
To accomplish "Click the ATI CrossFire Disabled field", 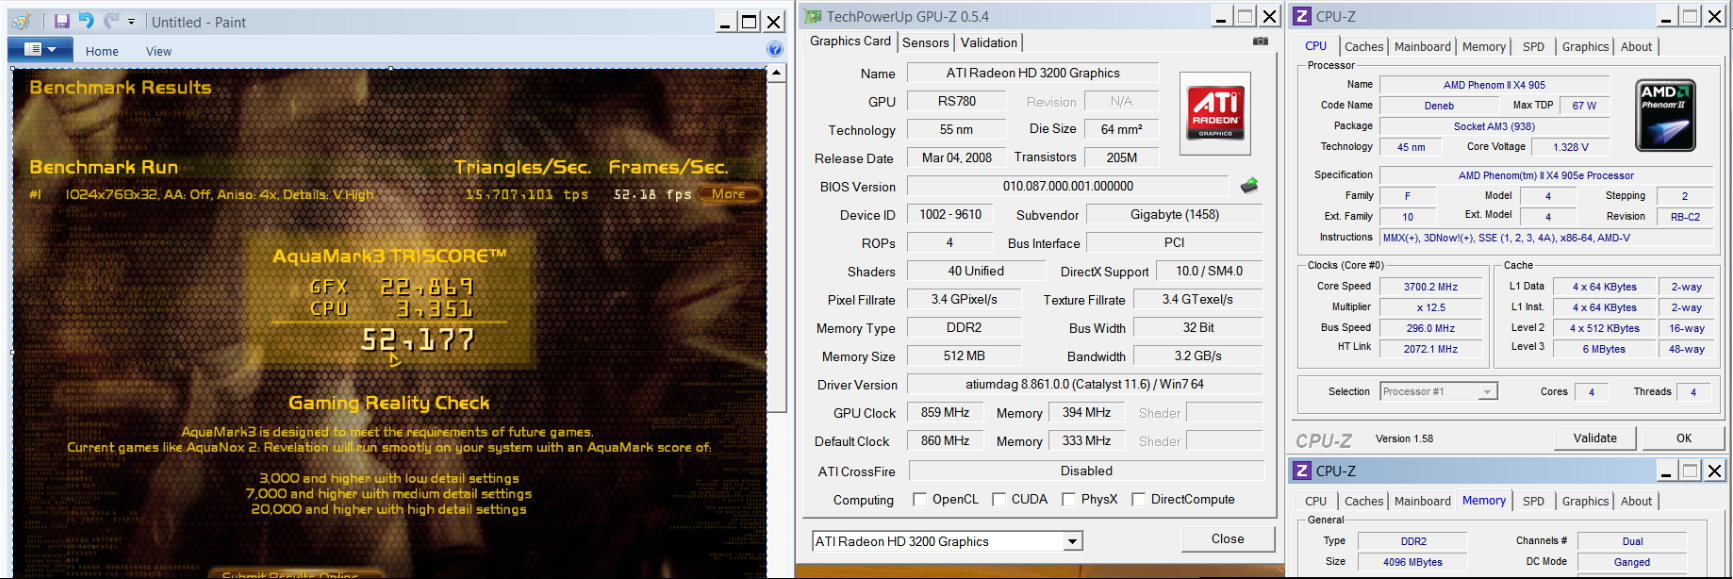I will pos(1086,471).
